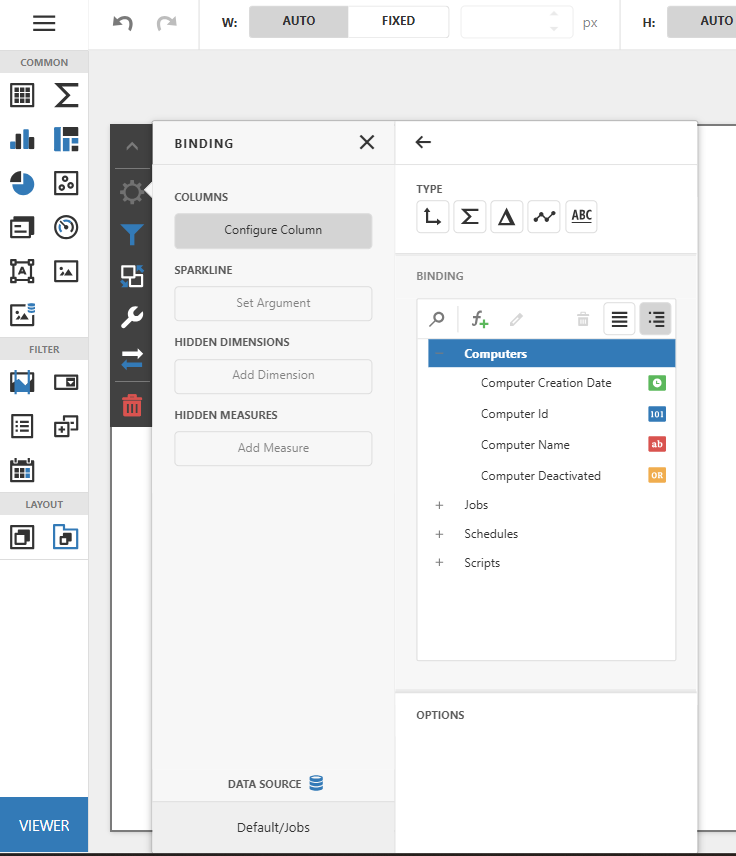Select Sparkline column type
This screenshot has height=856, width=736.
click(x=544, y=217)
